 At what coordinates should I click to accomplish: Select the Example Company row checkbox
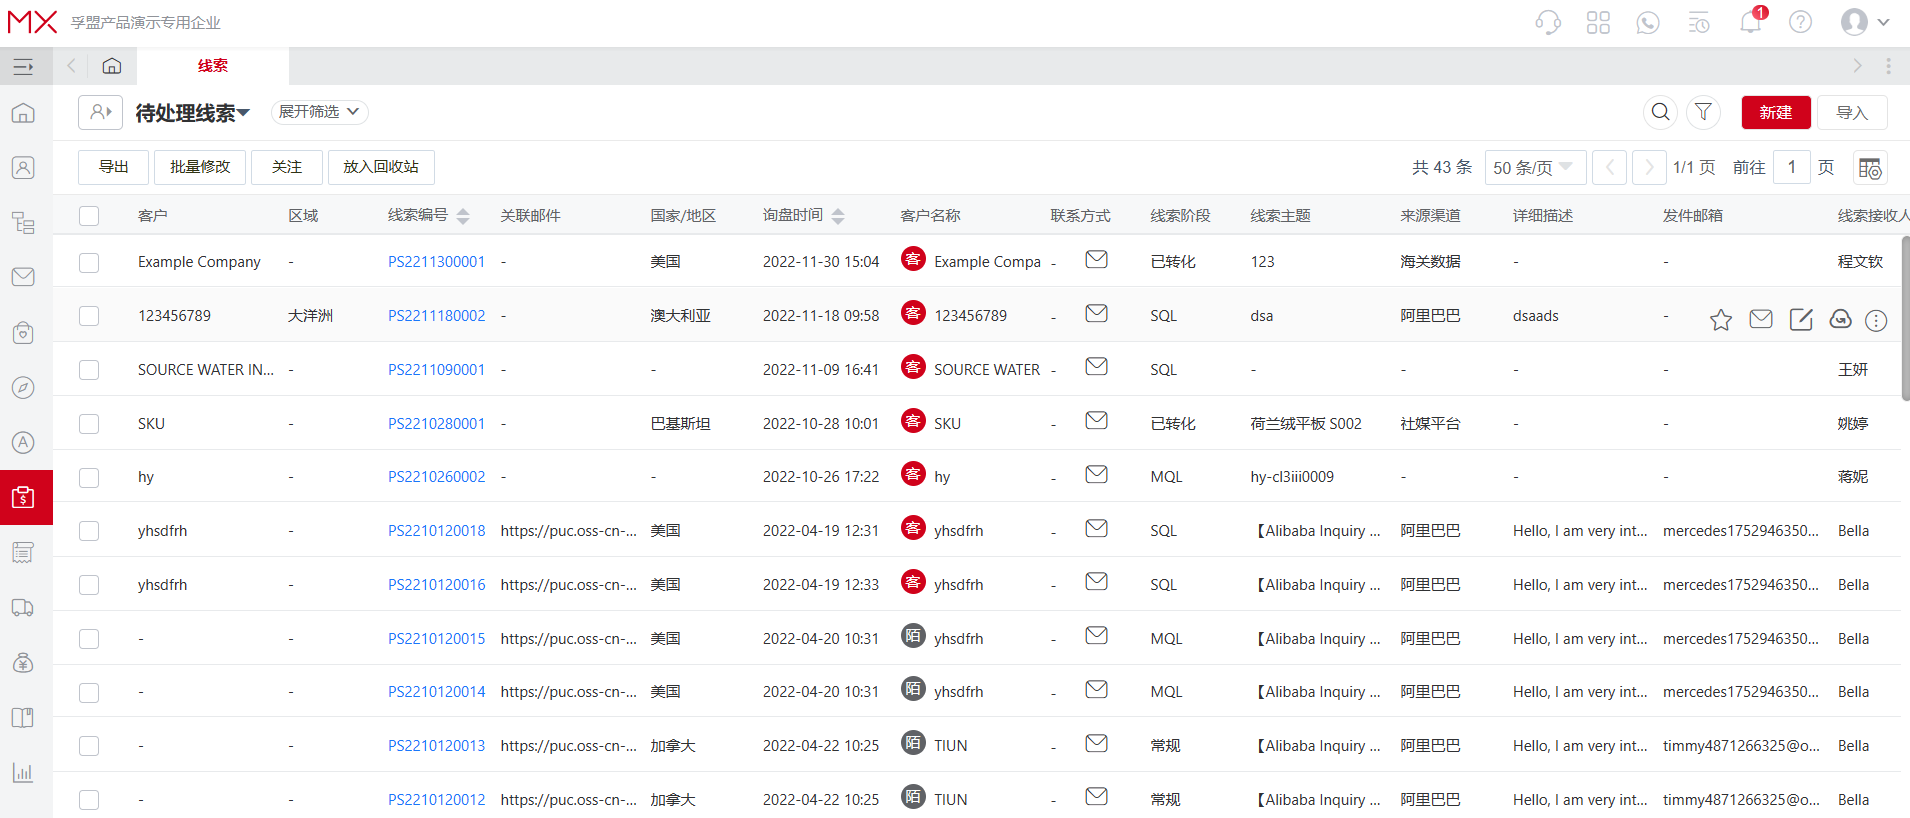(x=89, y=262)
